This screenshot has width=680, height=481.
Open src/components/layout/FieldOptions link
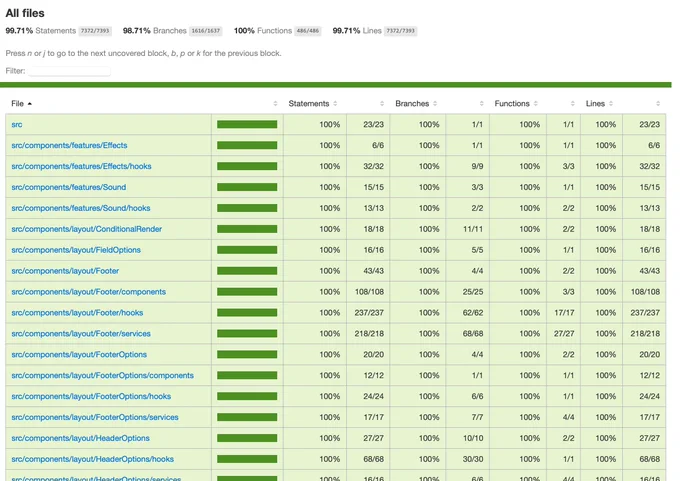click(76, 250)
